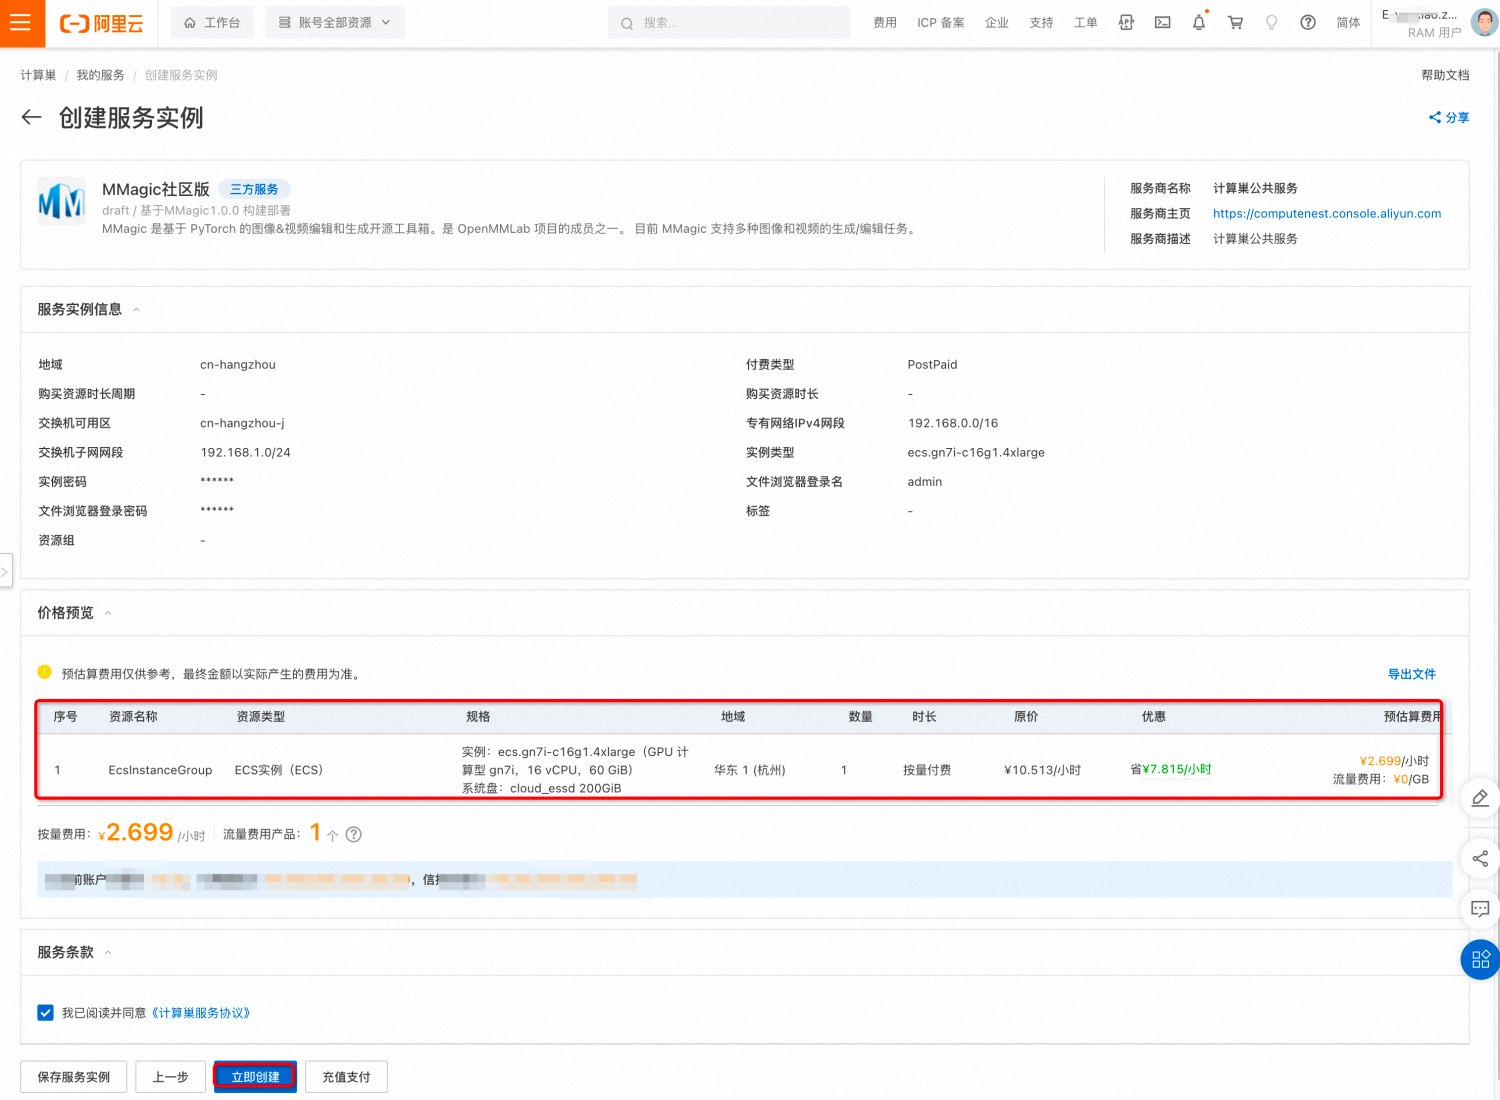Open the hamburger navigation menu

22,23
